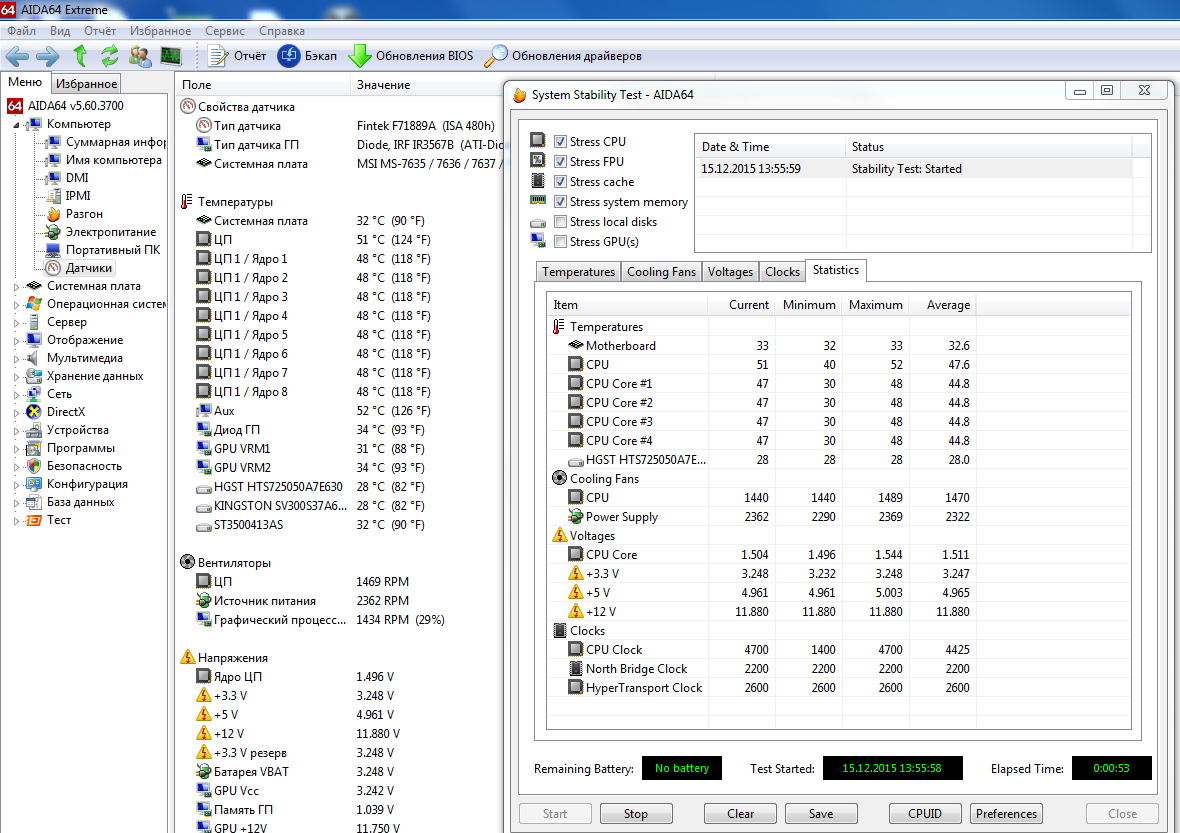Click the green Up arrow toolbar icon
The height and width of the screenshot is (833, 1180).
pos(81,56)
